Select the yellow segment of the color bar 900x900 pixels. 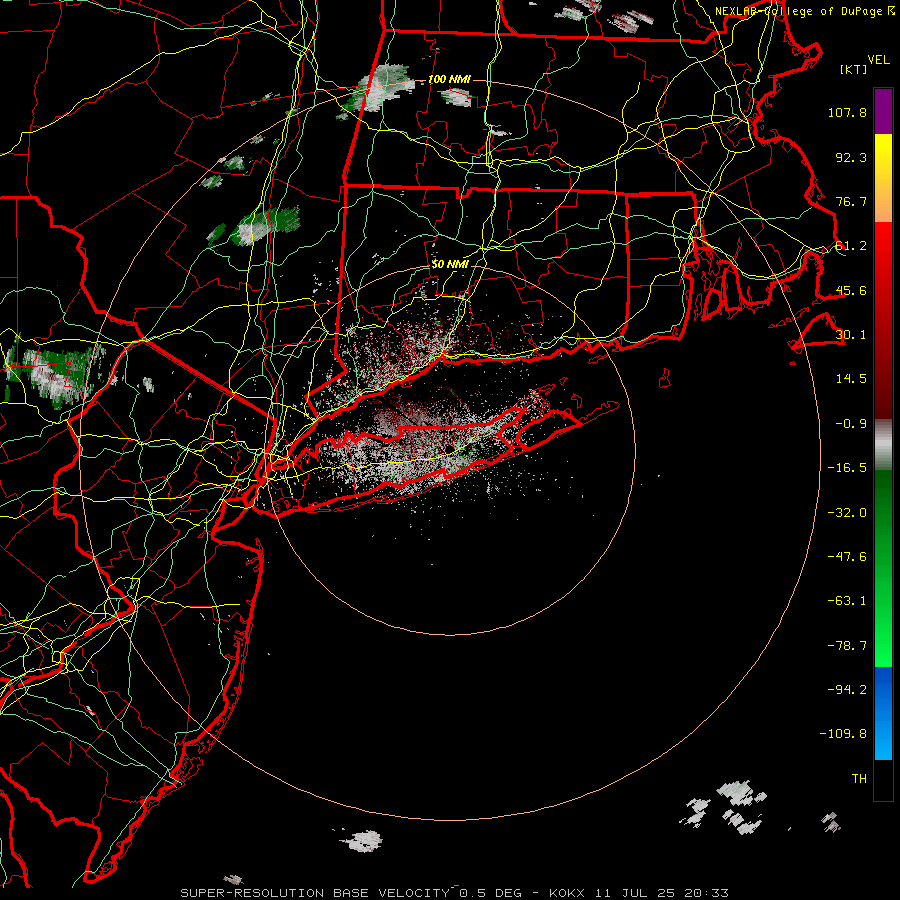point(883,178)
